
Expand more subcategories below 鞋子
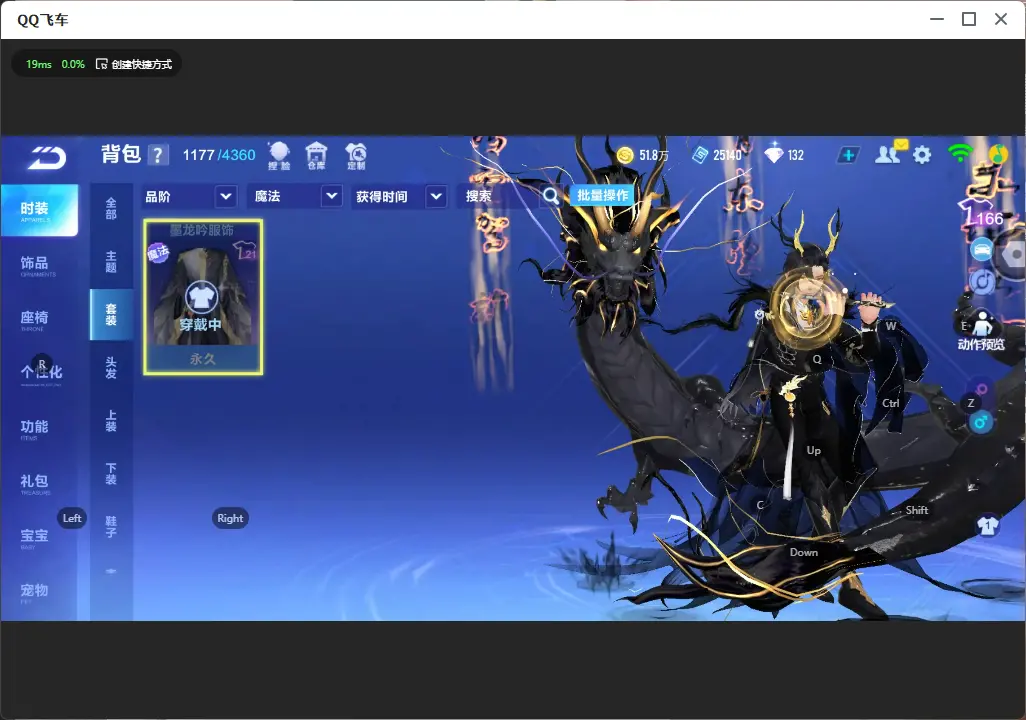[111, 571]
